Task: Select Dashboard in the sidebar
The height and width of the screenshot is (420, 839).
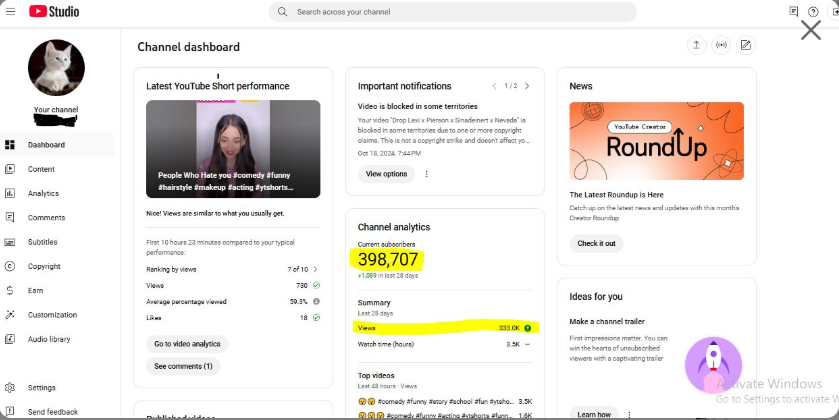Action: click(x=57, y=145)
